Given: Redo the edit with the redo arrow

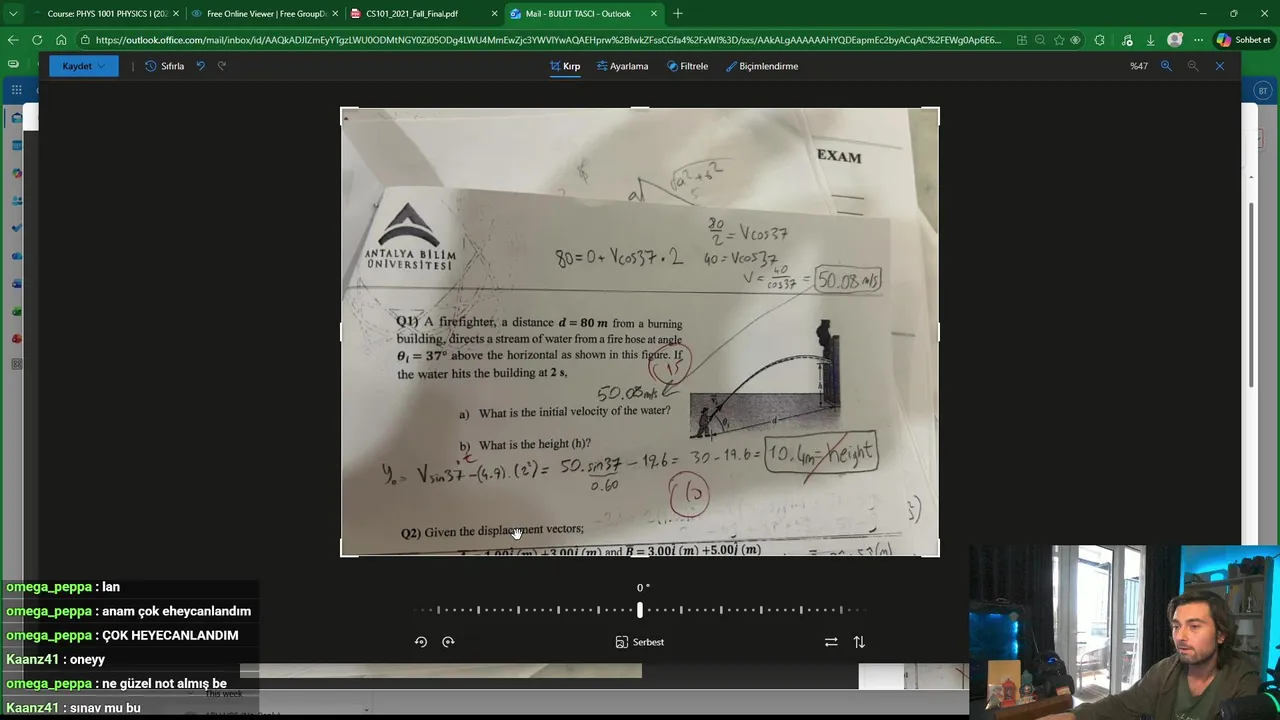Looking at the screenshot, I should coord(222,66).
